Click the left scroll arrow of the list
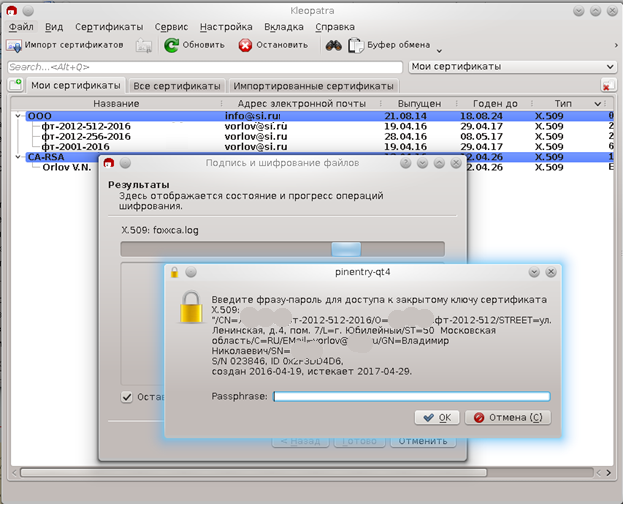 [15, 473]
